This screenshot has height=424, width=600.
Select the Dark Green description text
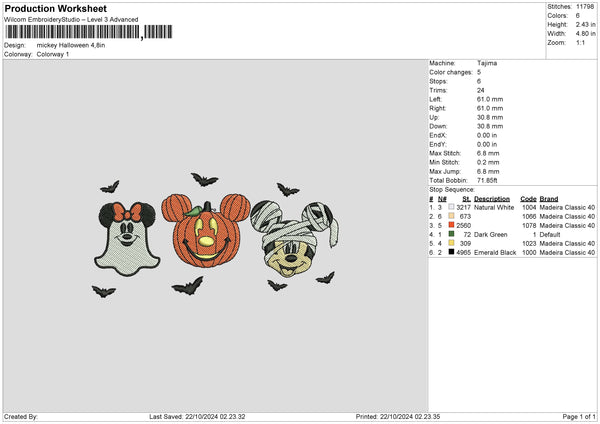(x=491, y=235)
